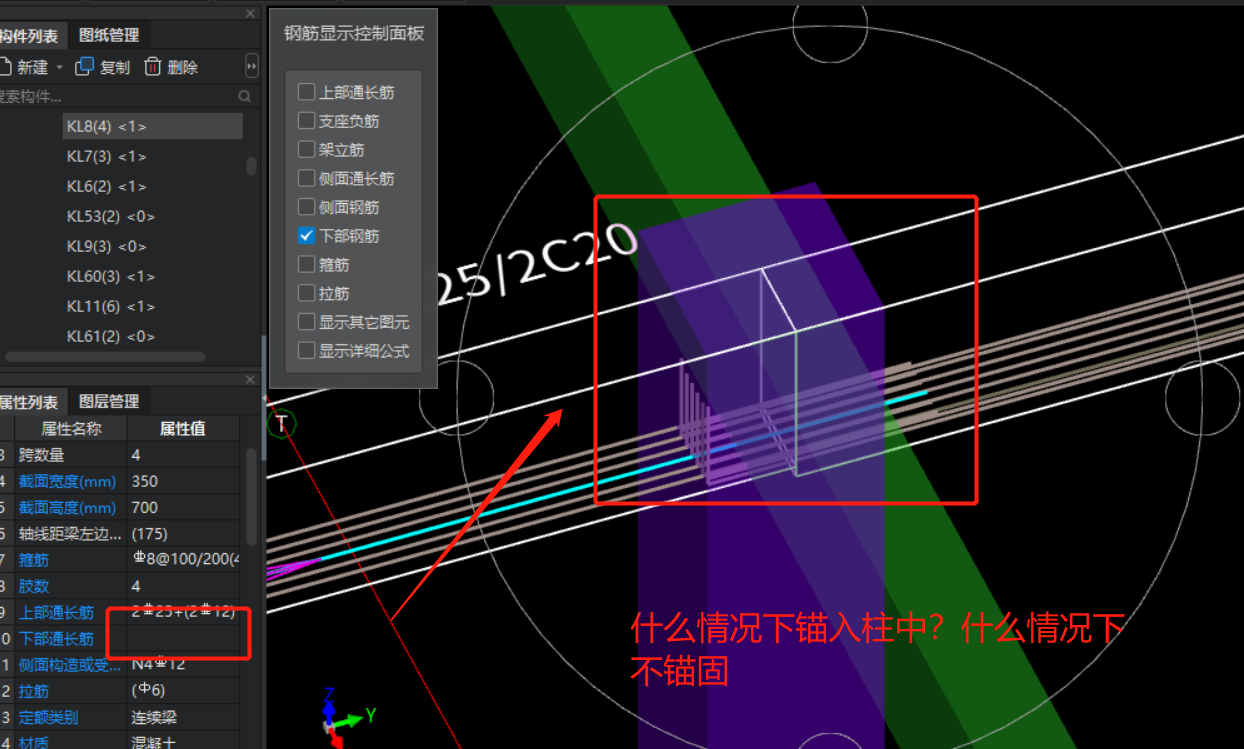Click the delete trash icon (删除)
The height and width of the screenshot is (749, 1244).
coord(153,67)
